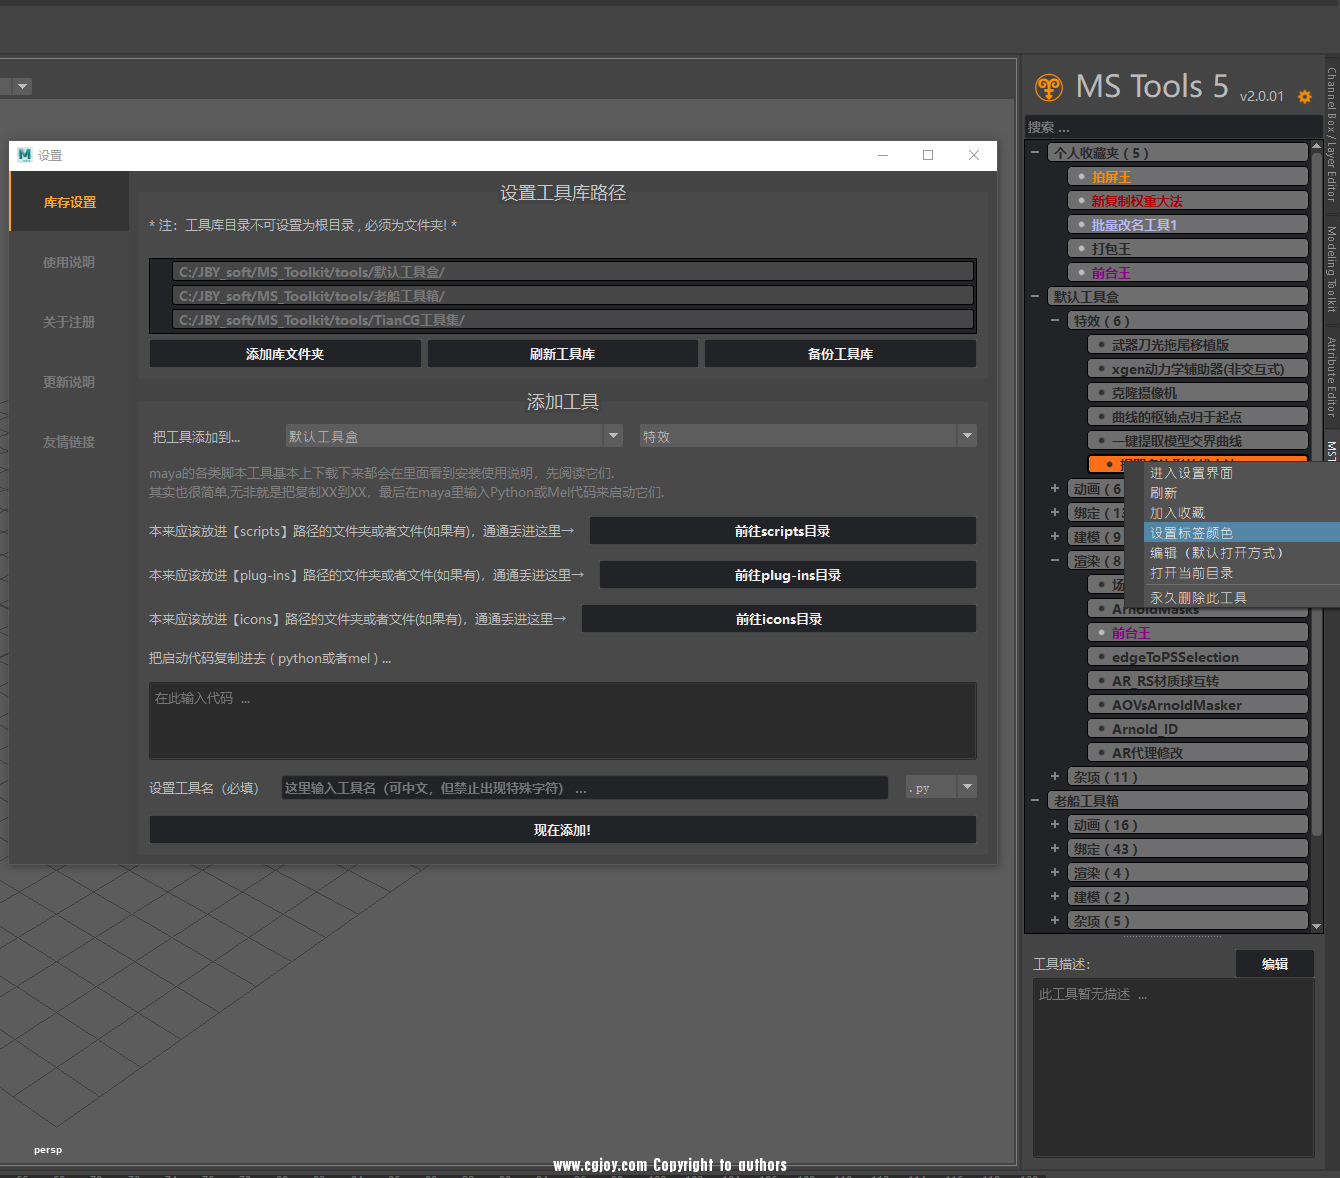Select the AR代理修改 tool
The image size is (1340, 1178).
tap(1198, 753)
